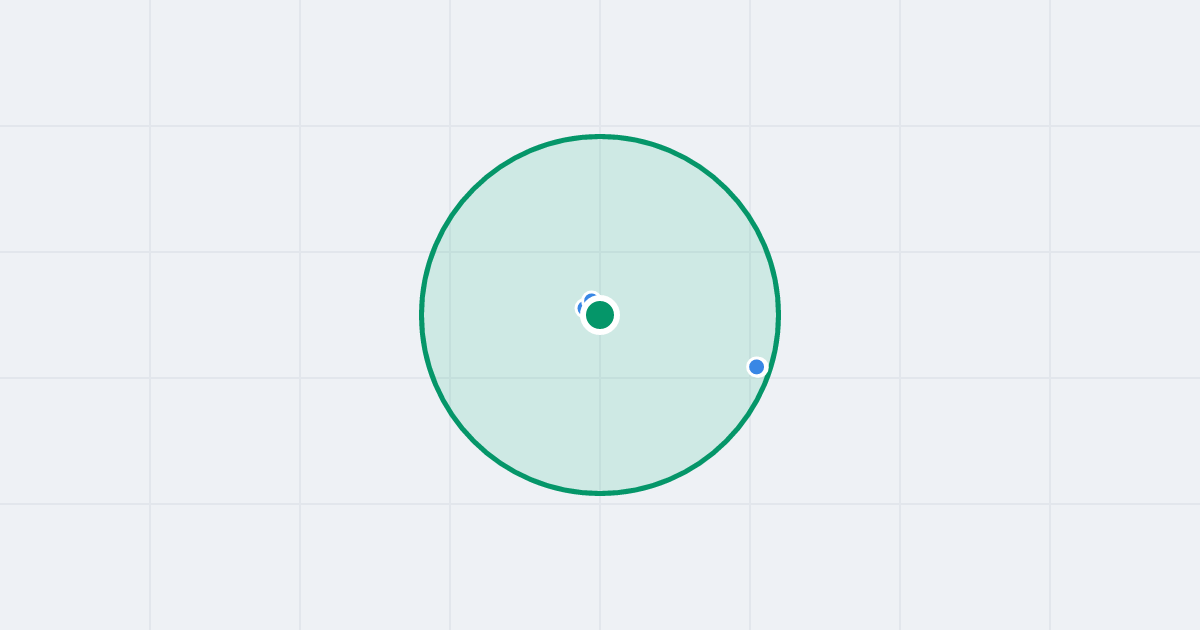Select the blue dot near the circle edge

pos(757,367)
